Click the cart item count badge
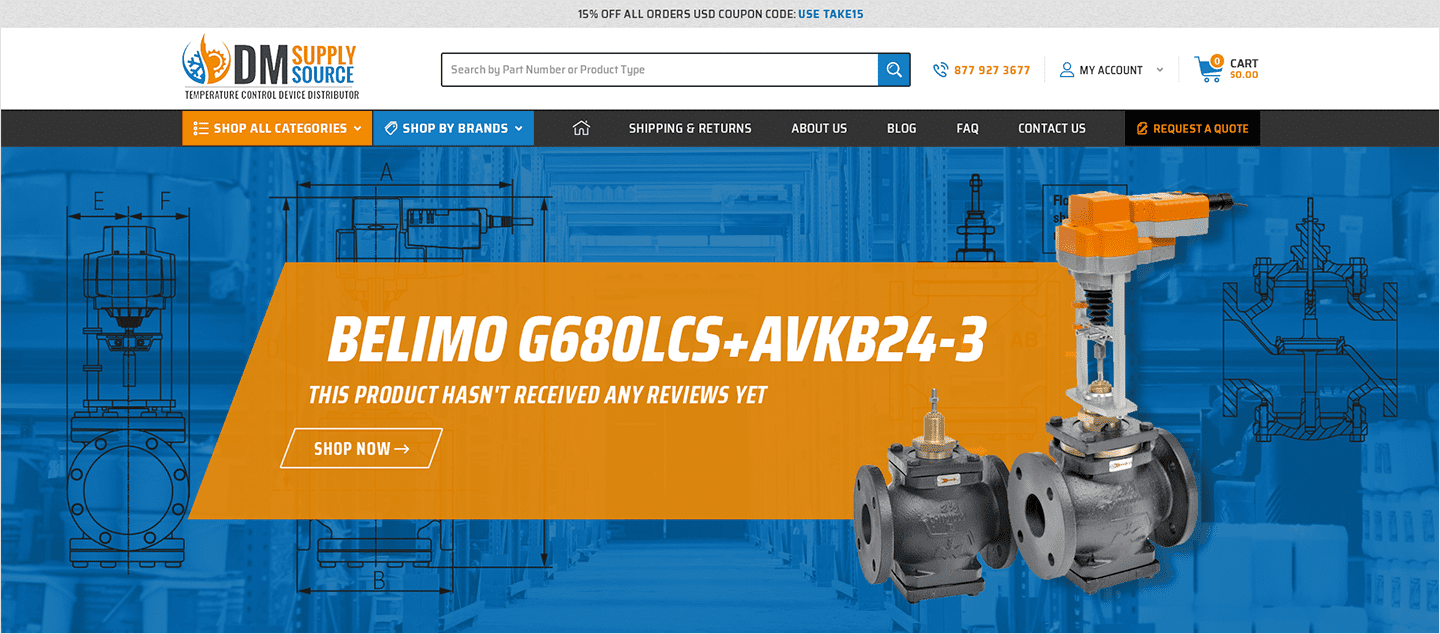The width and height of the screenshot is (1440, 634). pos(1217,61)
